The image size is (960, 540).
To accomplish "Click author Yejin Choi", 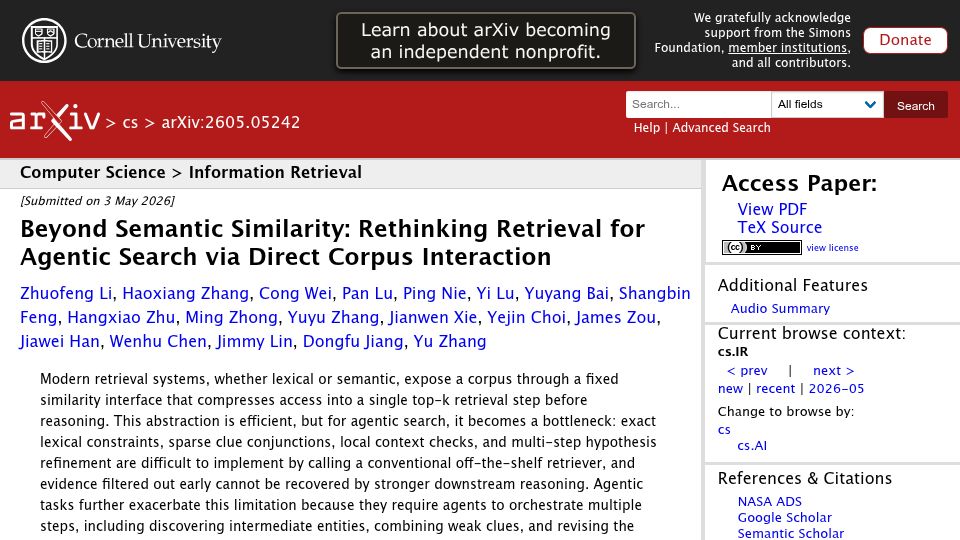I will (x=526, y=317).
